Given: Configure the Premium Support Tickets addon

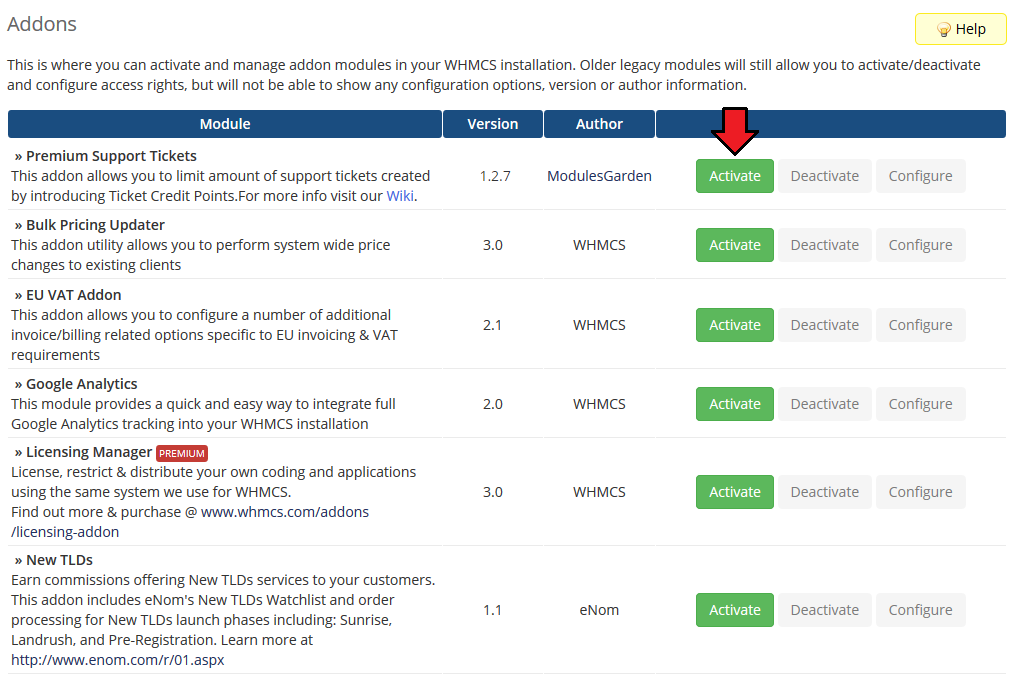Looking at the screenshot, I should coord(920,176).
